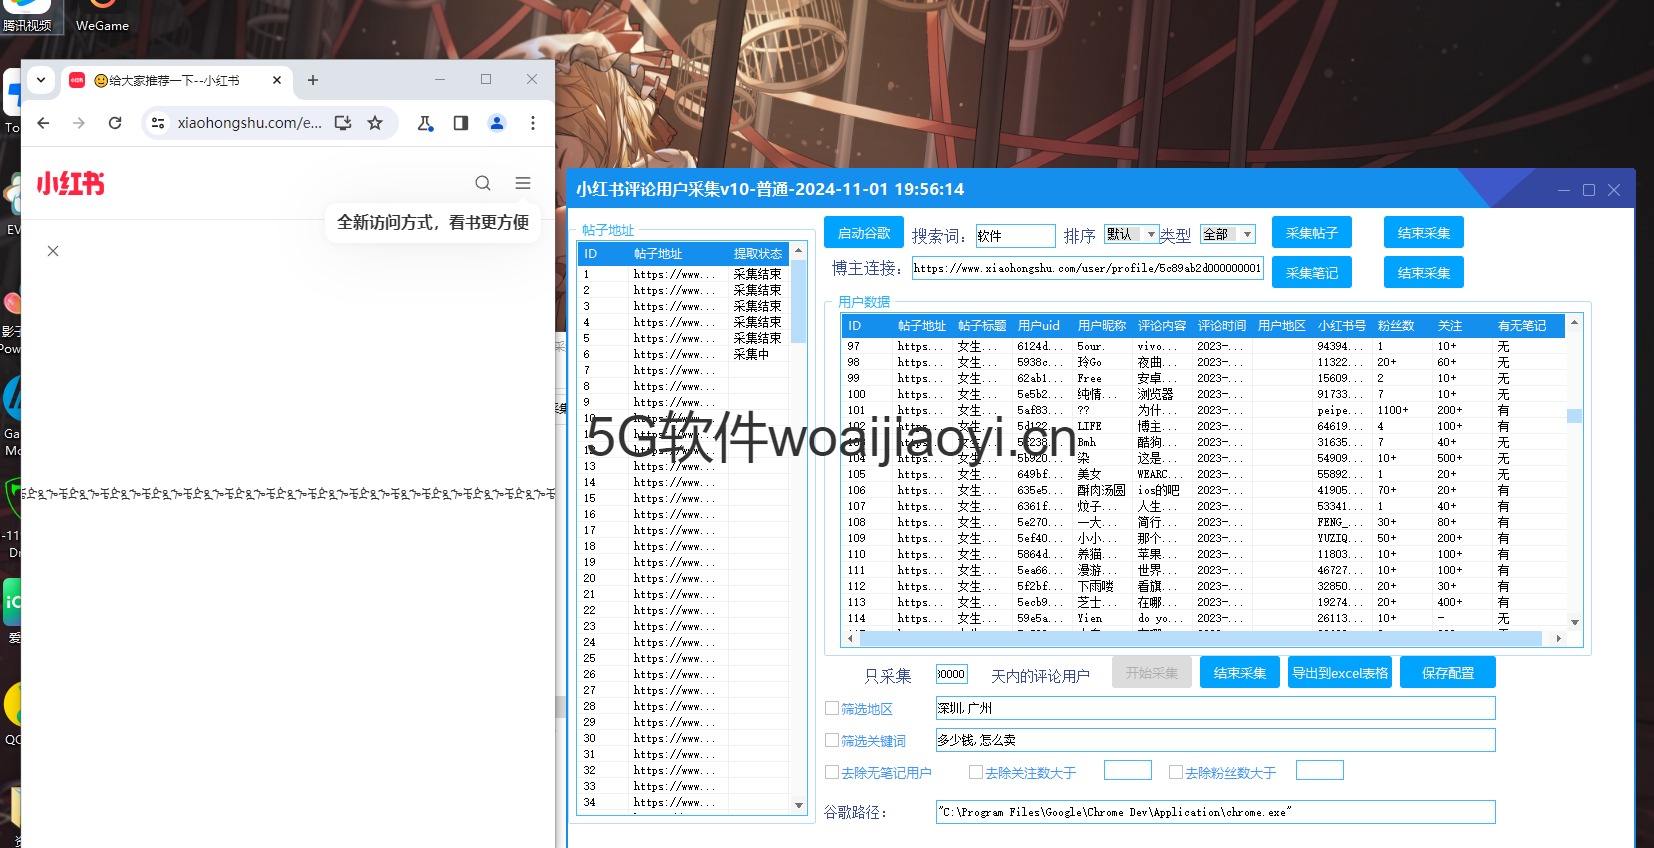This screenshot has height=848, width=1654.
Task: Click 结束采集 next to 开始采集
Action: (x=1240, y=672)
